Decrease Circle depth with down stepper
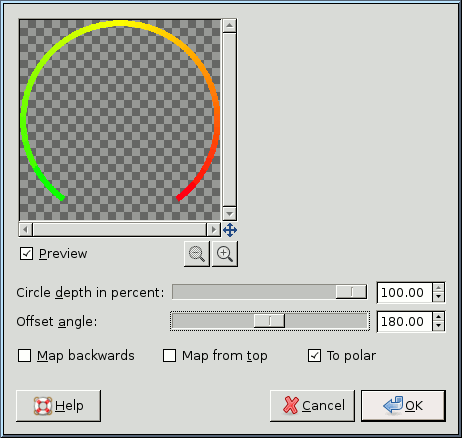Screen dimensions: 462x438 pos(438,297)
